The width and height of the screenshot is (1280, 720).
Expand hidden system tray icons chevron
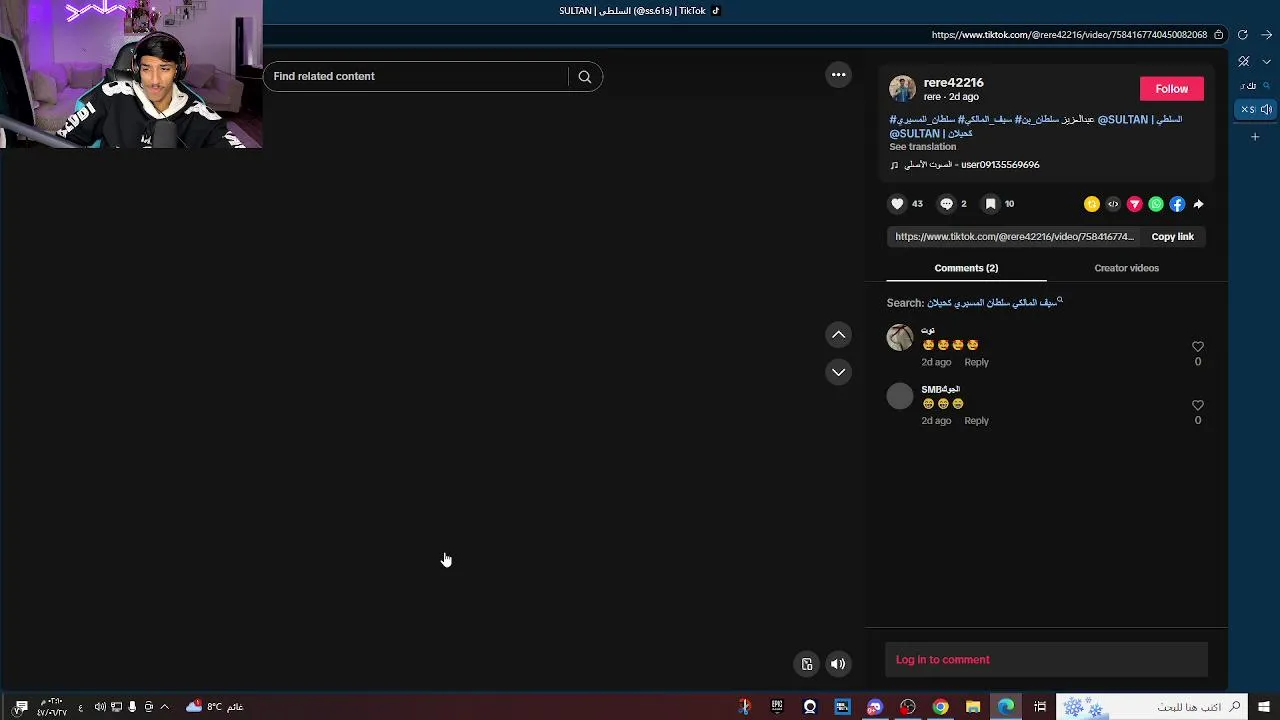point(164,707)
